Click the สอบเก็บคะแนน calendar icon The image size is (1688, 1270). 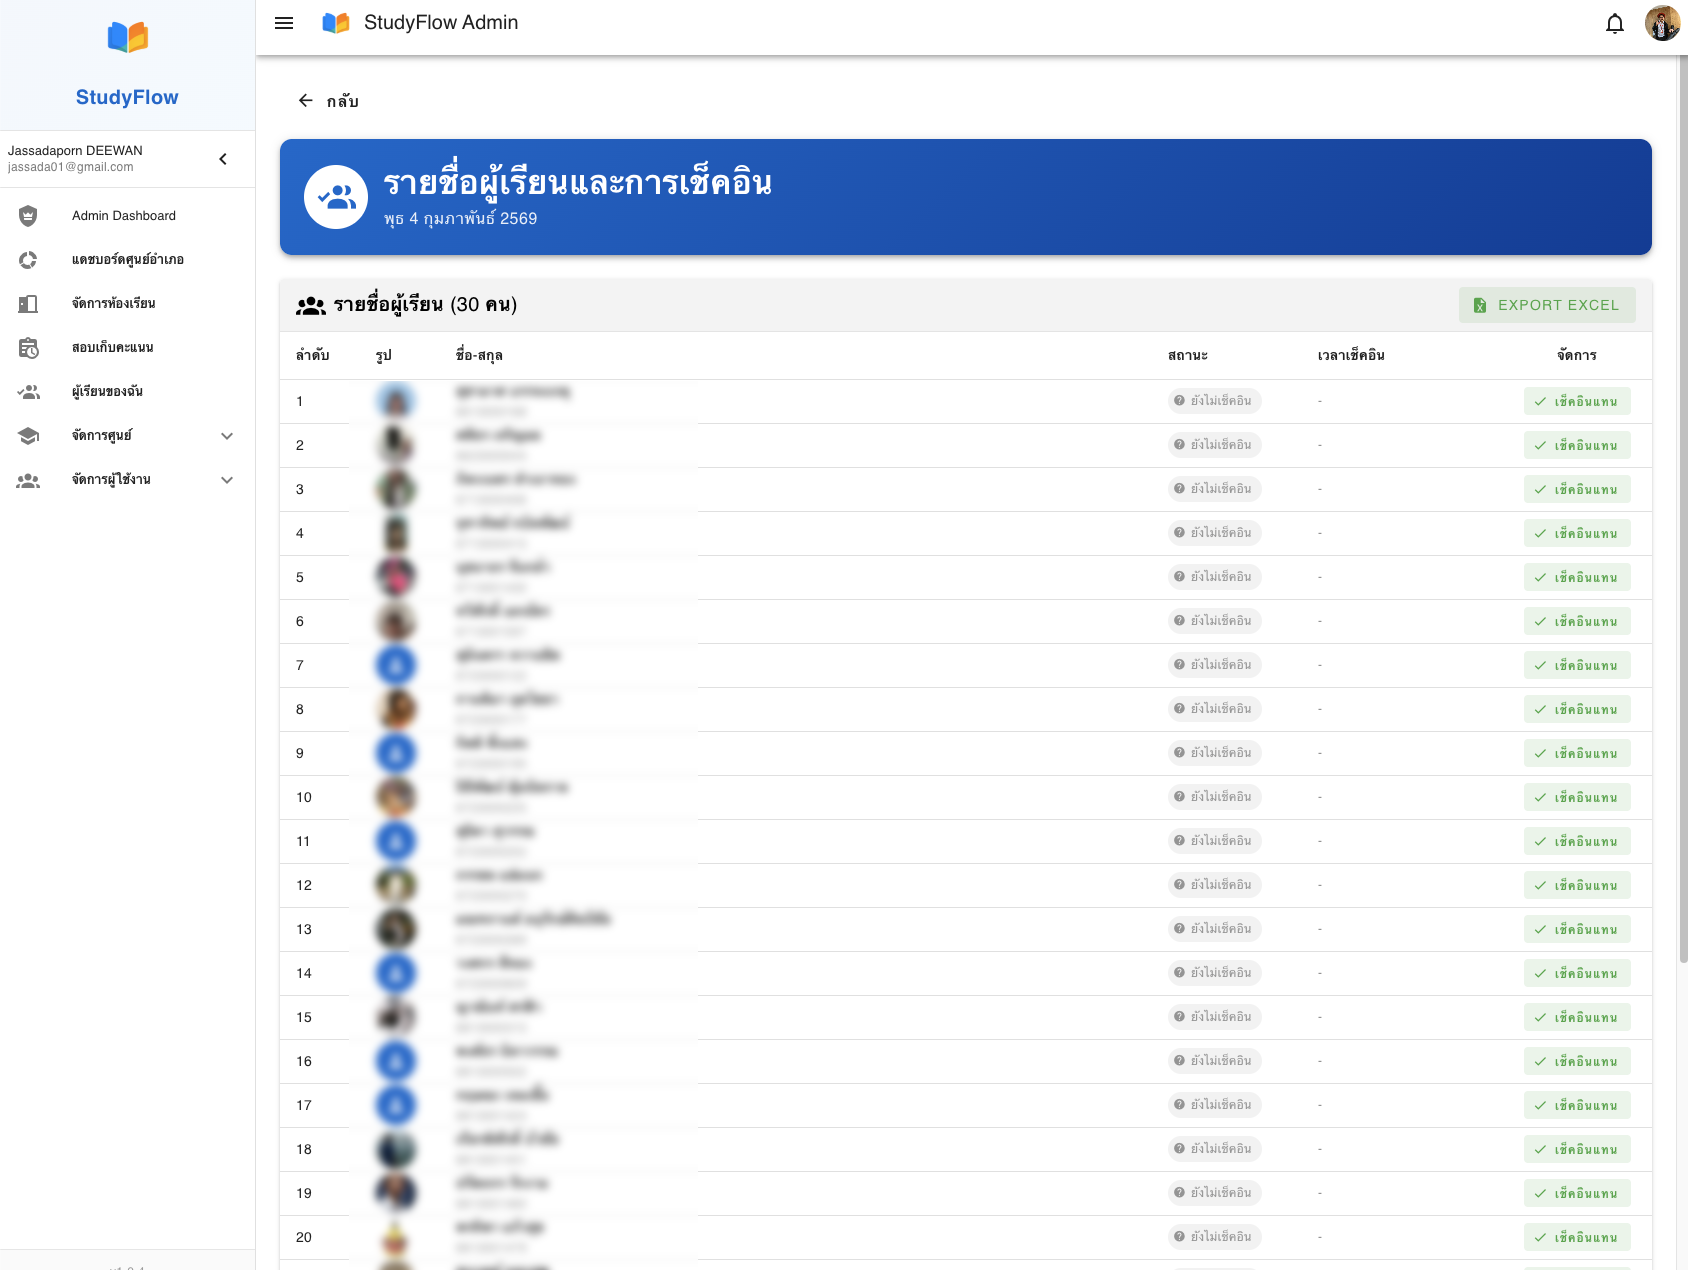(28, 348)
